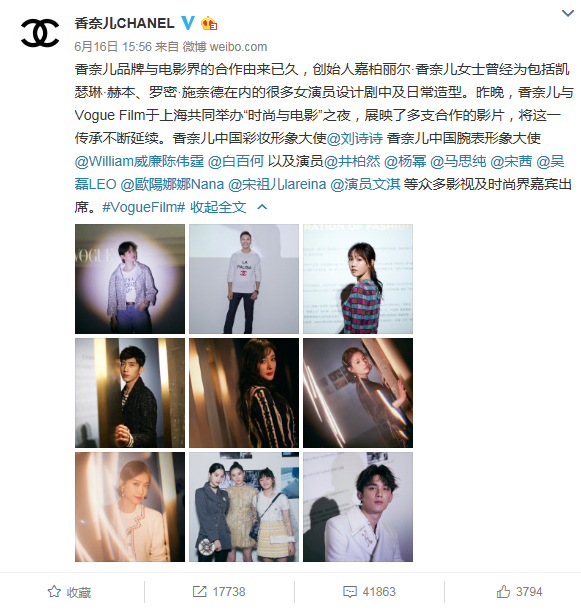Image resolution: width=581 pixels, height=610 pixels.
Task: Open the 香奈儿CHANEL account name
Action: (x=125, y=23)
